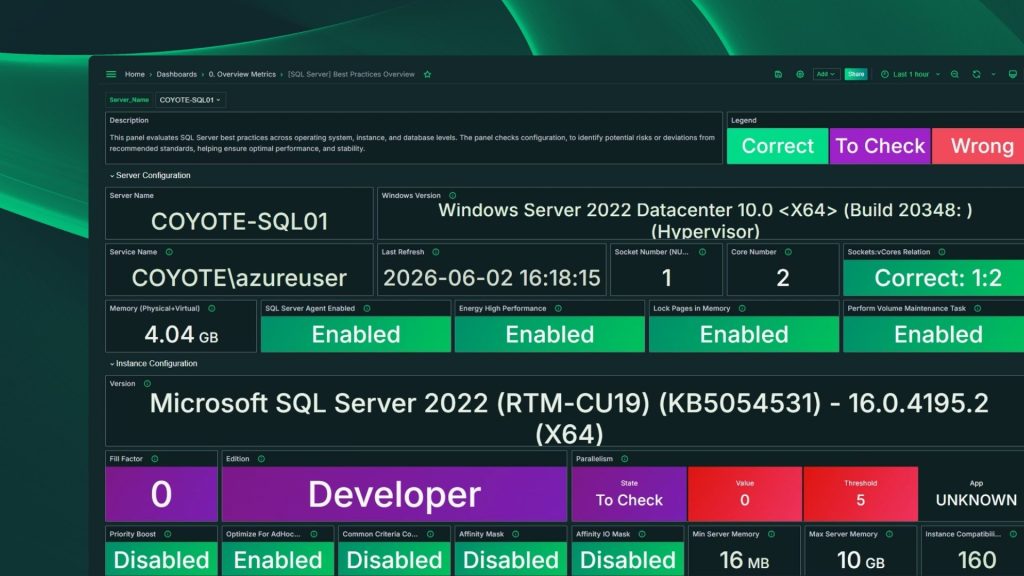Viewport: 1024px width, 576px height.
Task: Click the 4.04 GB memory value
Action: (x=181, y=335)
